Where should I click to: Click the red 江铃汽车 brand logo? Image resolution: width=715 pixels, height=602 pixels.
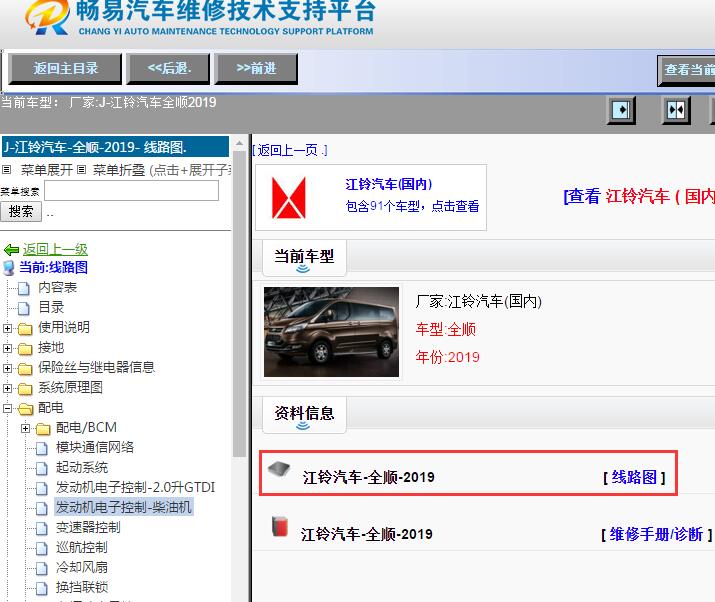(x=289, y=198)
